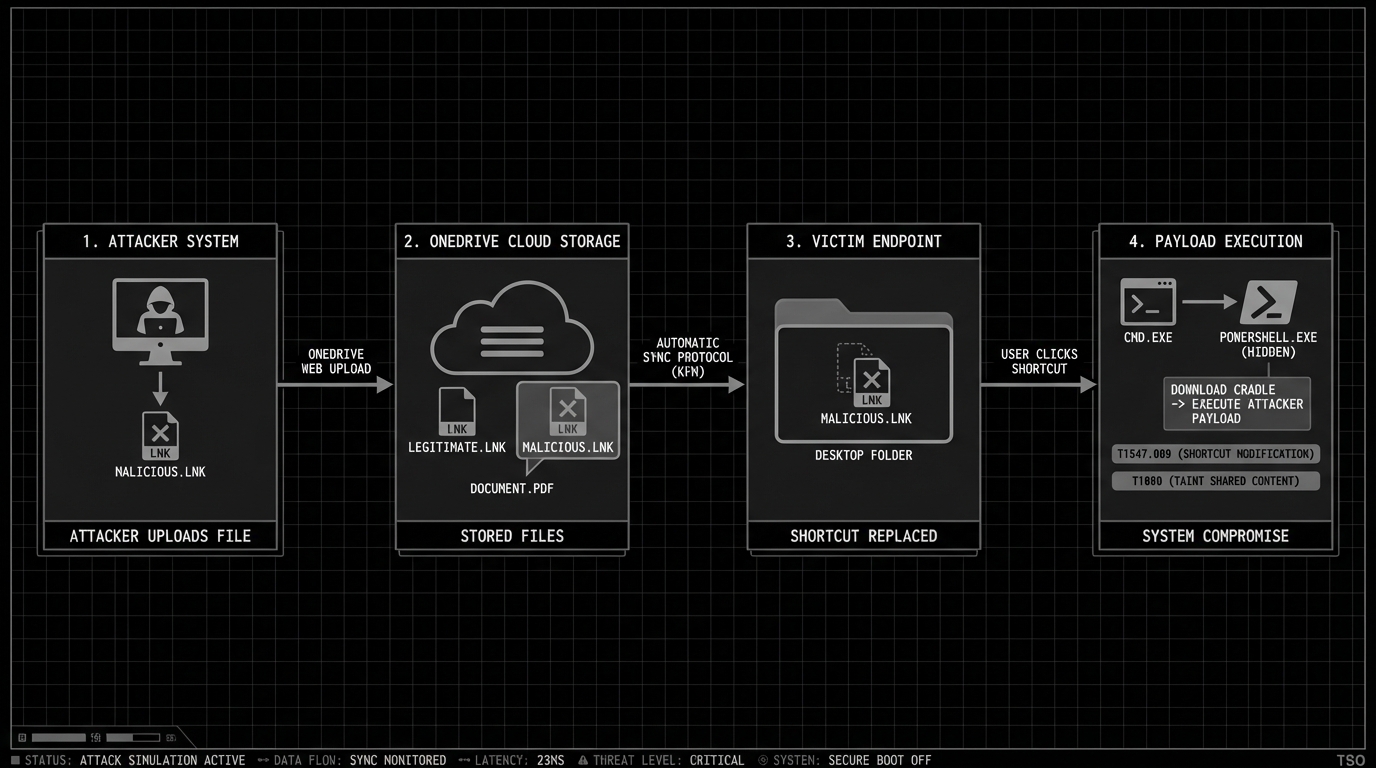
Task: Select the highlighted MALICIOUS.LNK file in OneDrive
Action: point(568,420)
